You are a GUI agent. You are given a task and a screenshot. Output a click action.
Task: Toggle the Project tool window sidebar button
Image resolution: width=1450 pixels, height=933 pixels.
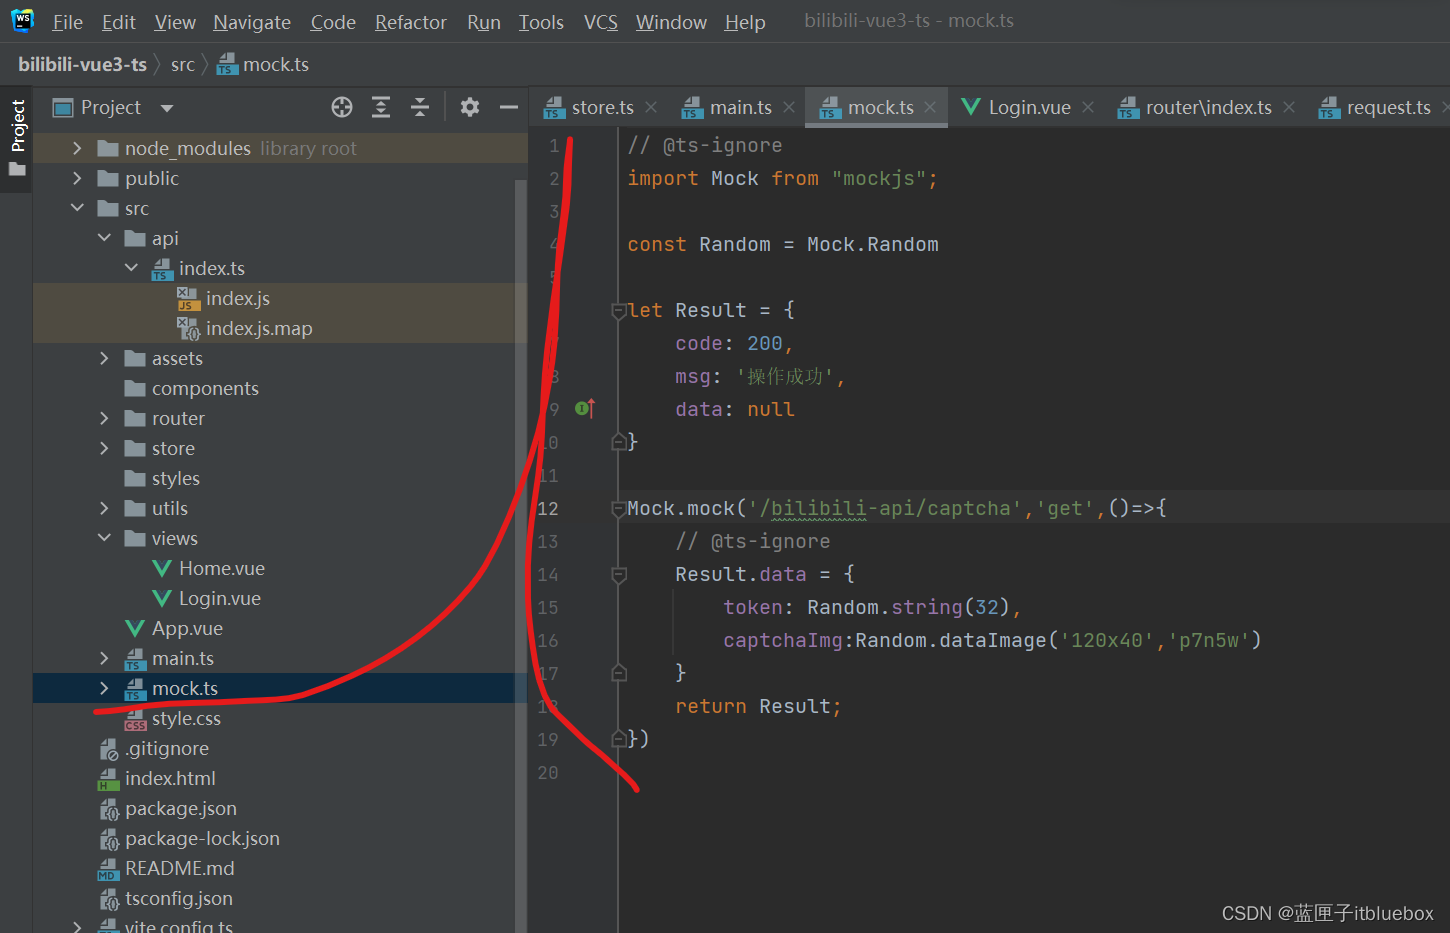(x=17, y=135)
